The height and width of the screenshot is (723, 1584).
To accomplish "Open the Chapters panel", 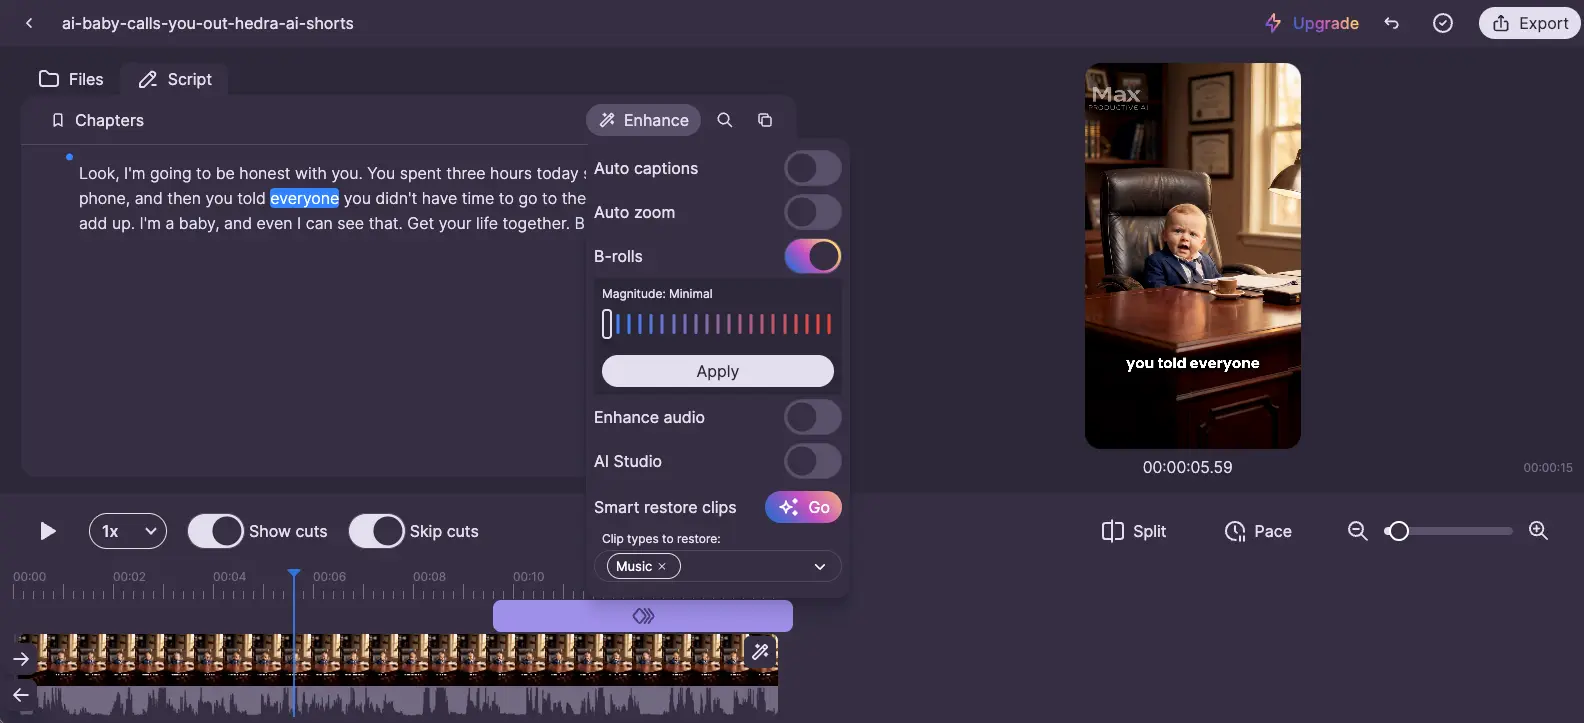I will [x=97, y=120].
